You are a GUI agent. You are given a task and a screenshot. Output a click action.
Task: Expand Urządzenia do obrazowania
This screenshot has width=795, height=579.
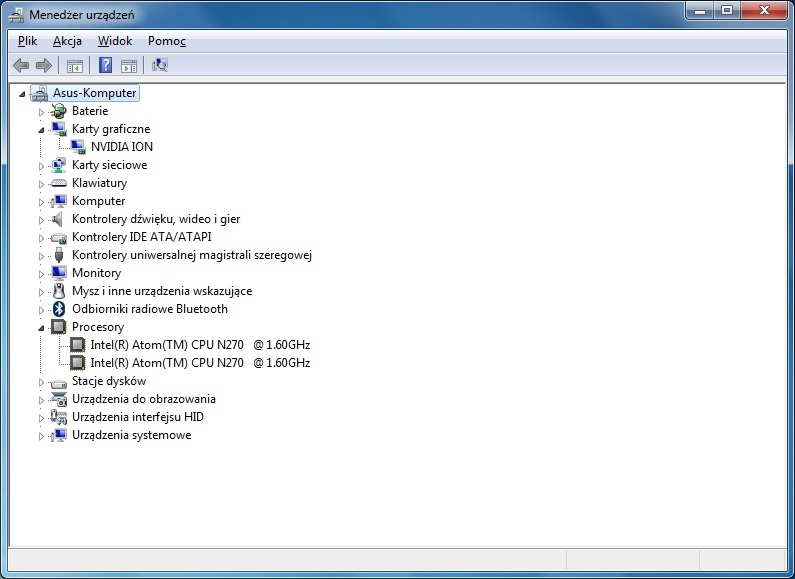click(42, 400)
